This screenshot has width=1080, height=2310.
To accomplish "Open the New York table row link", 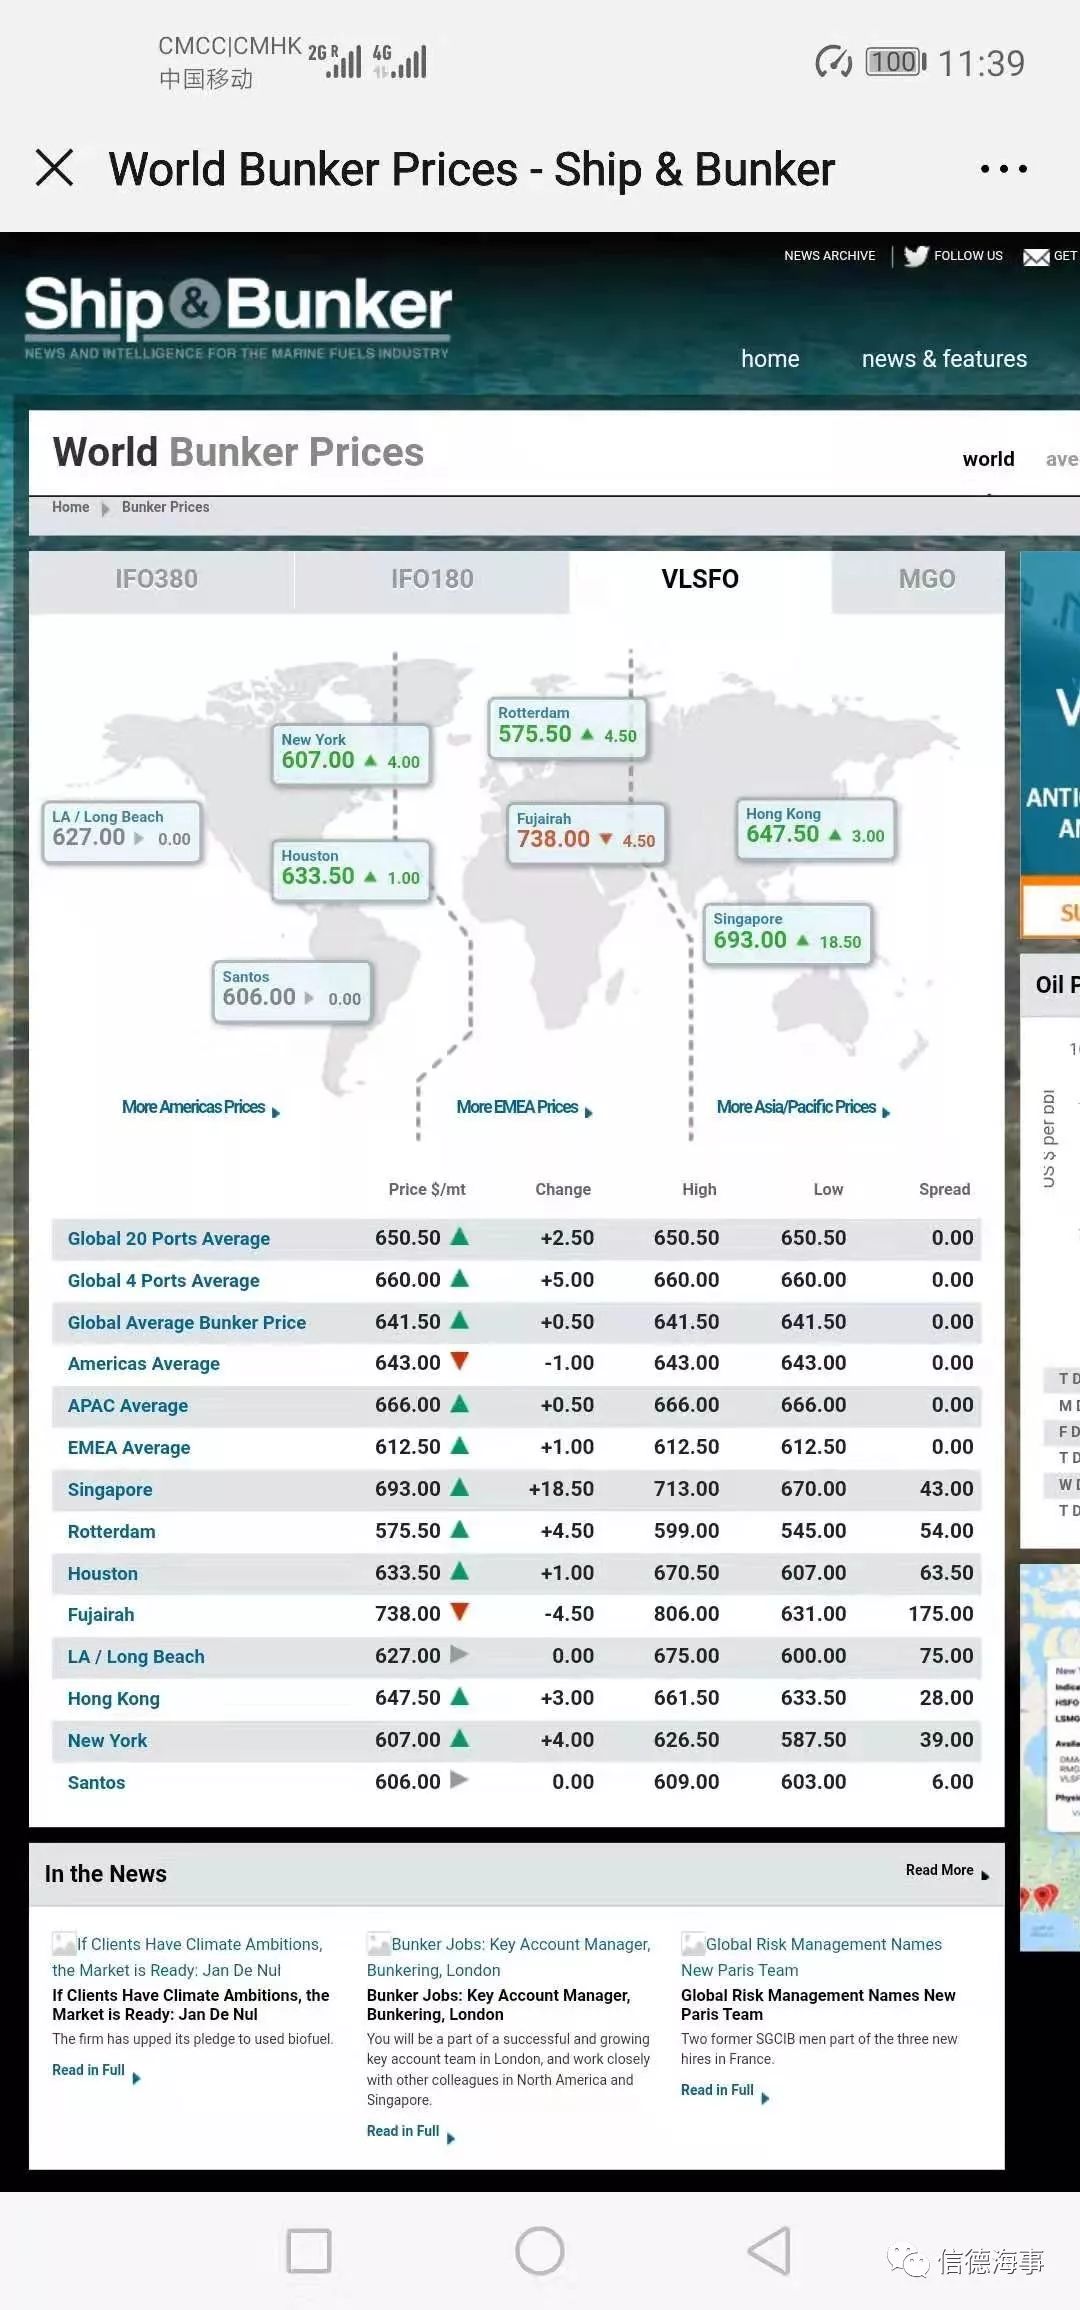I will [107, 1741].
